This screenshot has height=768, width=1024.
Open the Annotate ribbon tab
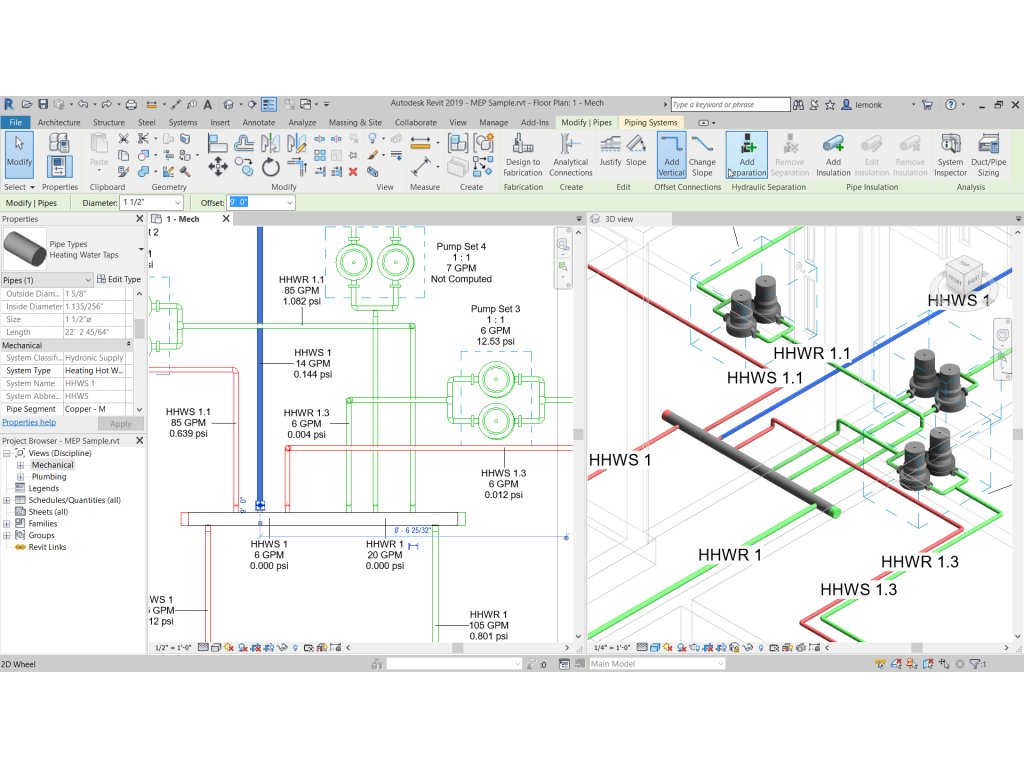259,123
